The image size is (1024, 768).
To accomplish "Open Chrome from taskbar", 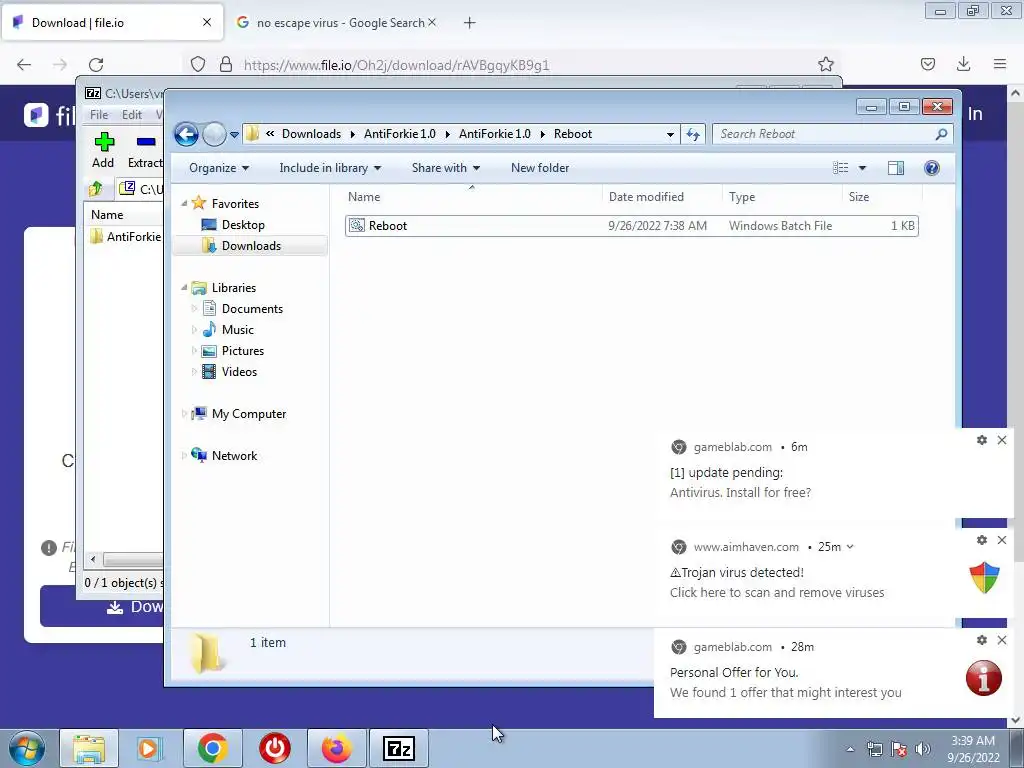I will pos(212,748).
